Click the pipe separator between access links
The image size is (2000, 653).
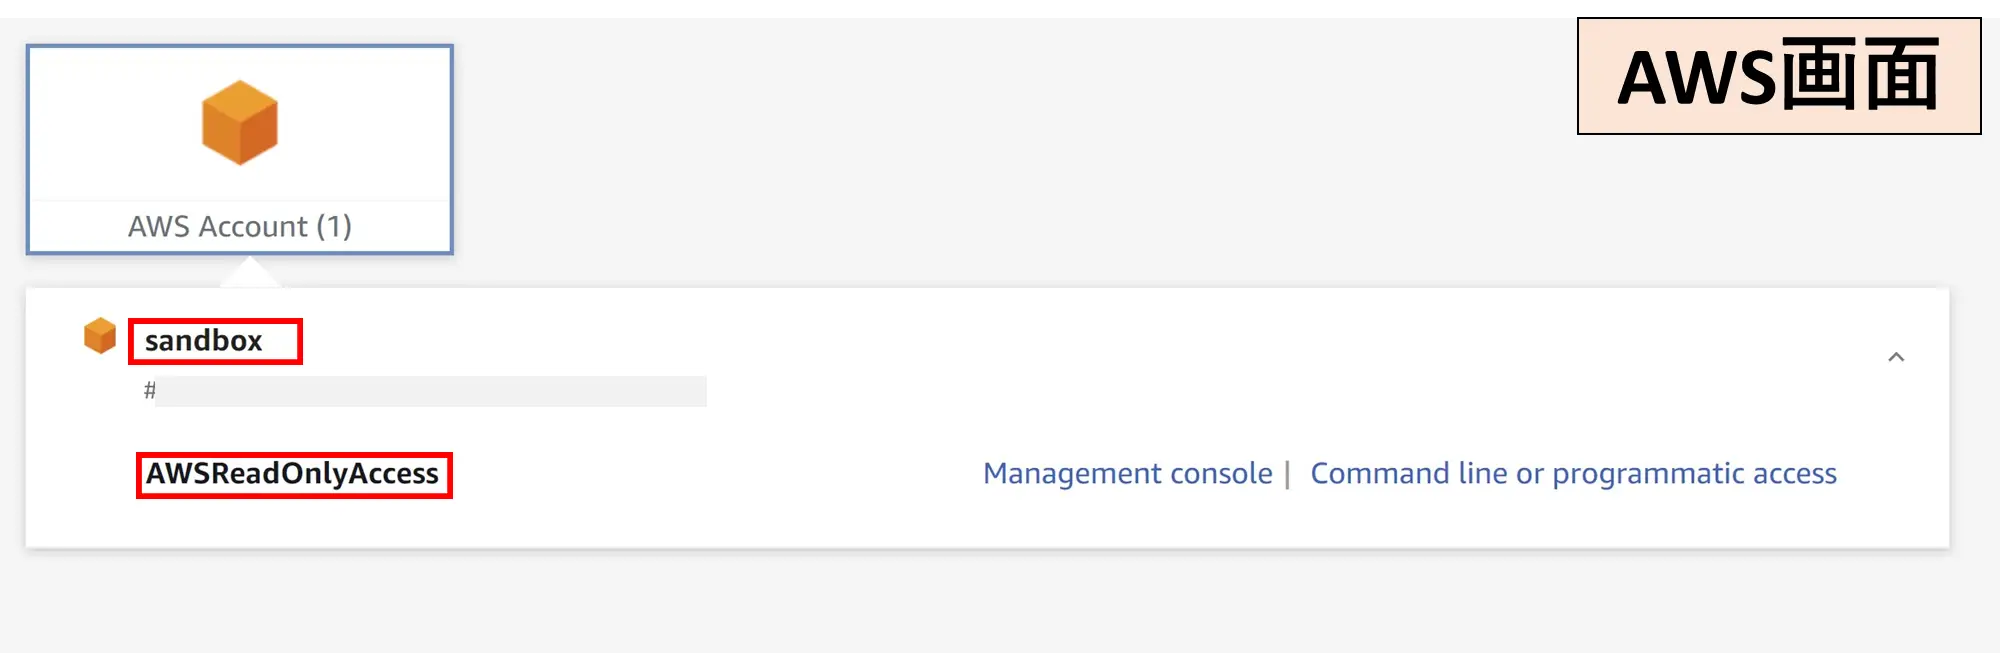tap(1288, 474)
